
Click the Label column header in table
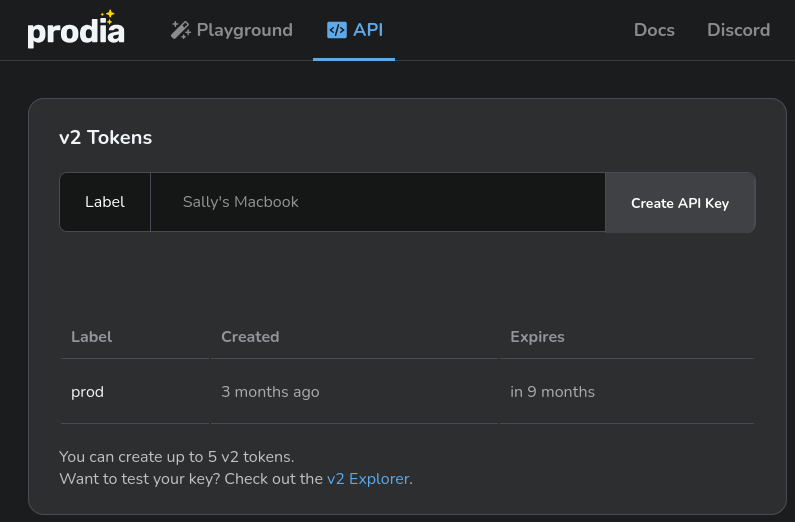click(x=91, y=337)
